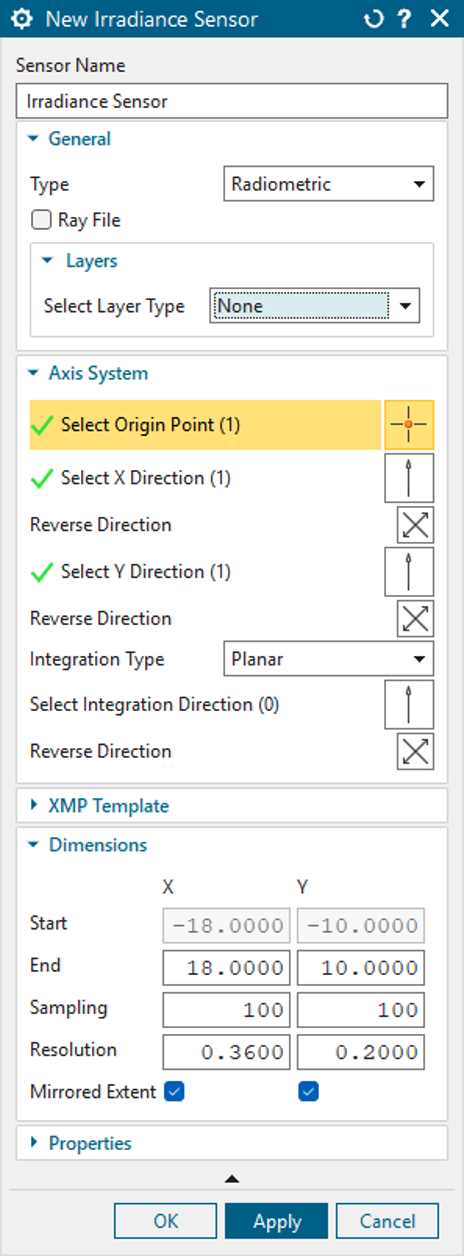
Task: Reverse the integration direction with its icon
Action: point(416,751)
